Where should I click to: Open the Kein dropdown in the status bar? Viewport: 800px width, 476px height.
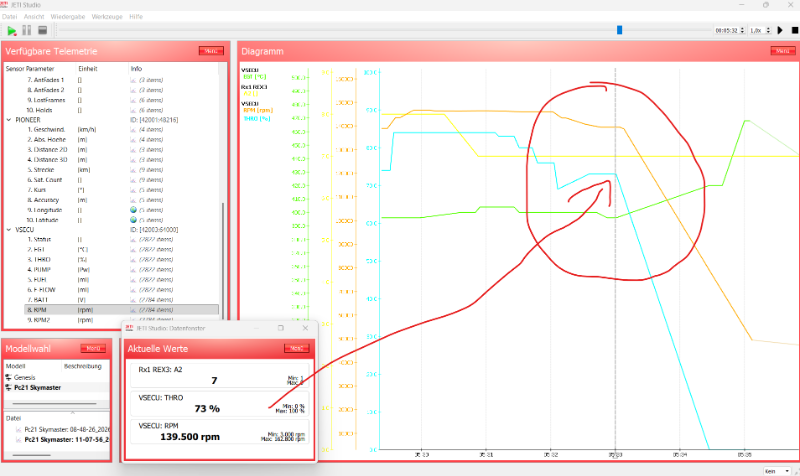[x=778, y=471]
